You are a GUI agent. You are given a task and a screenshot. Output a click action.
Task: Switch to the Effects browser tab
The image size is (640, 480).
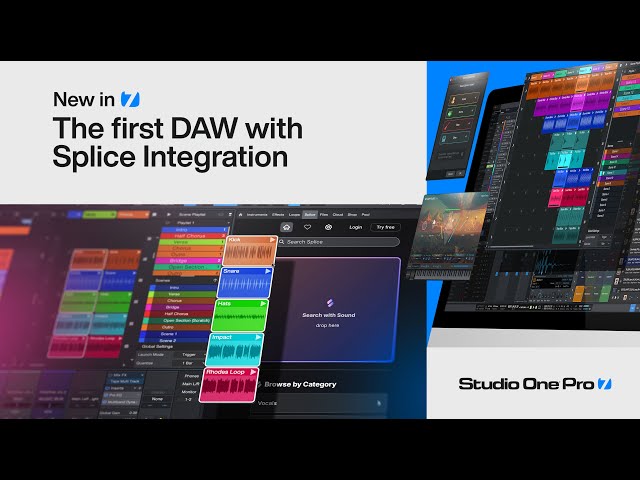[278, 215]
